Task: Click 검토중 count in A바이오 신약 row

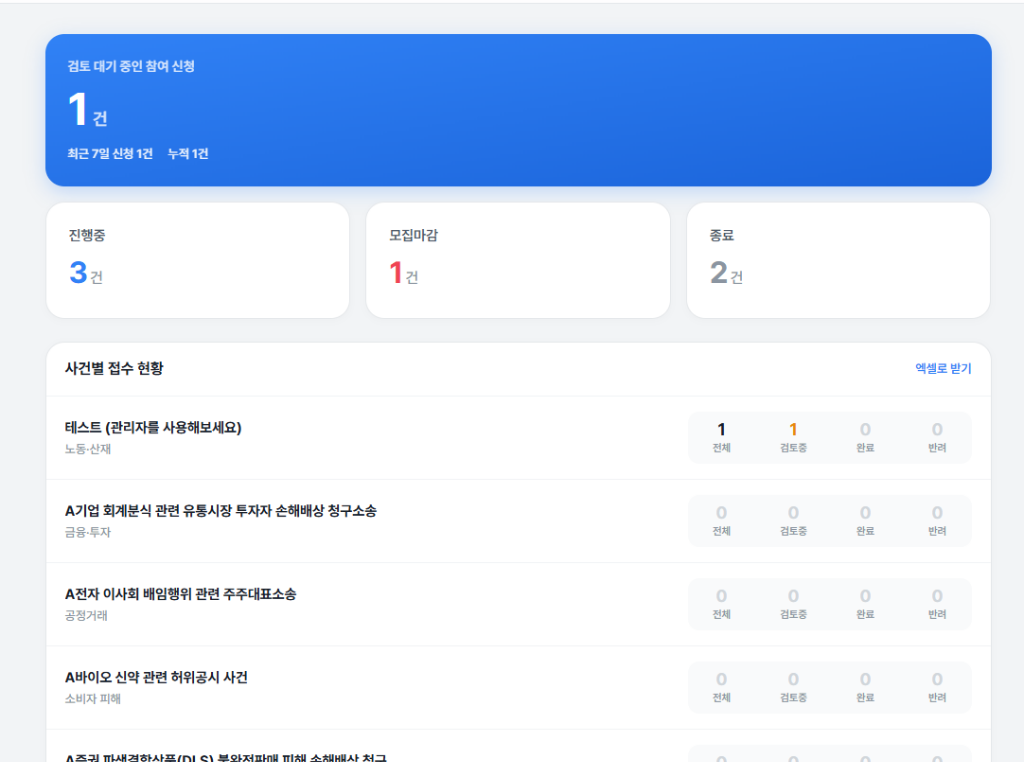Action: (x=793, y=687)
